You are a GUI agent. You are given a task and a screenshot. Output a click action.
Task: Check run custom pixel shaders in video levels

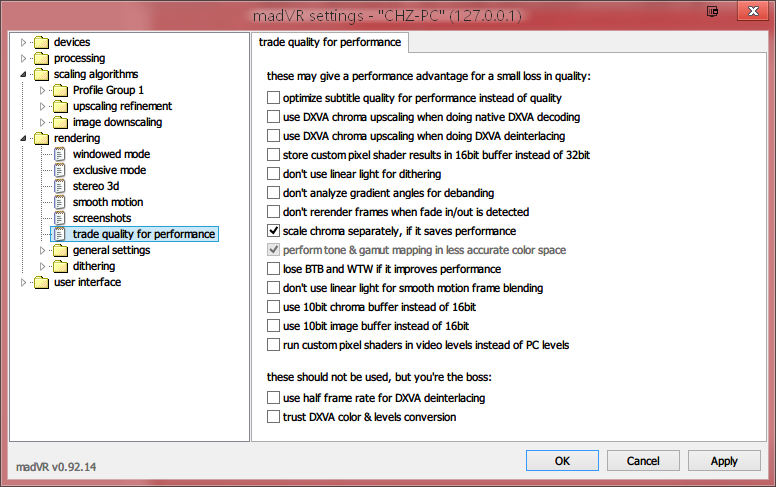(x=273, y=344)
